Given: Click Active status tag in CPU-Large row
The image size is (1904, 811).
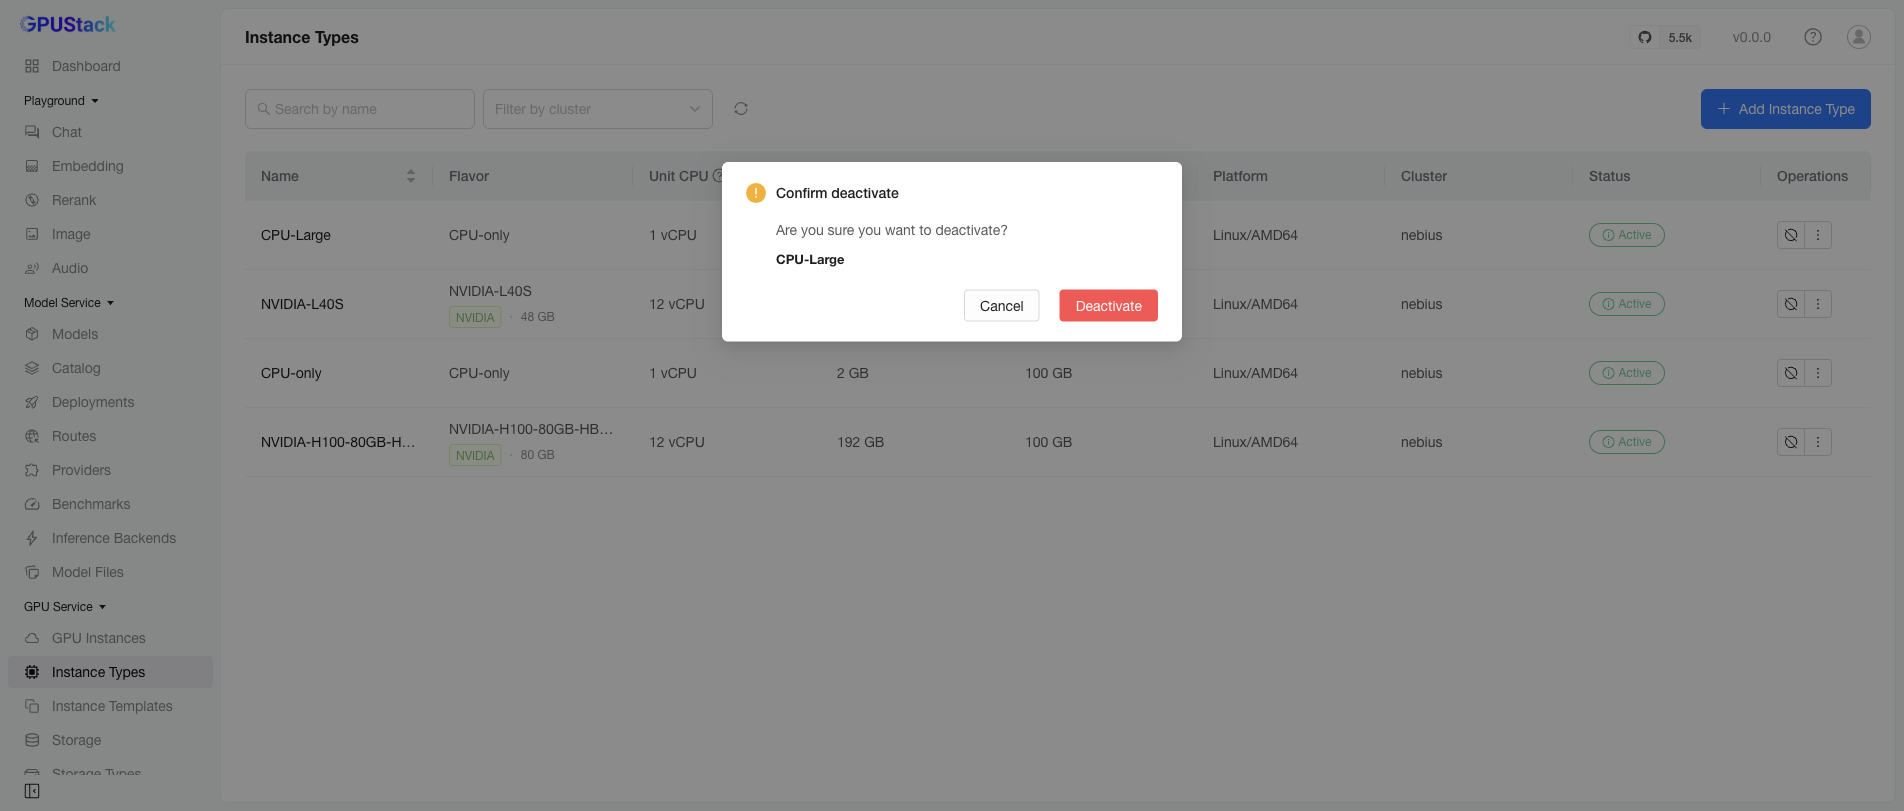Looking at the screenshot, I should coord(1626,235).
